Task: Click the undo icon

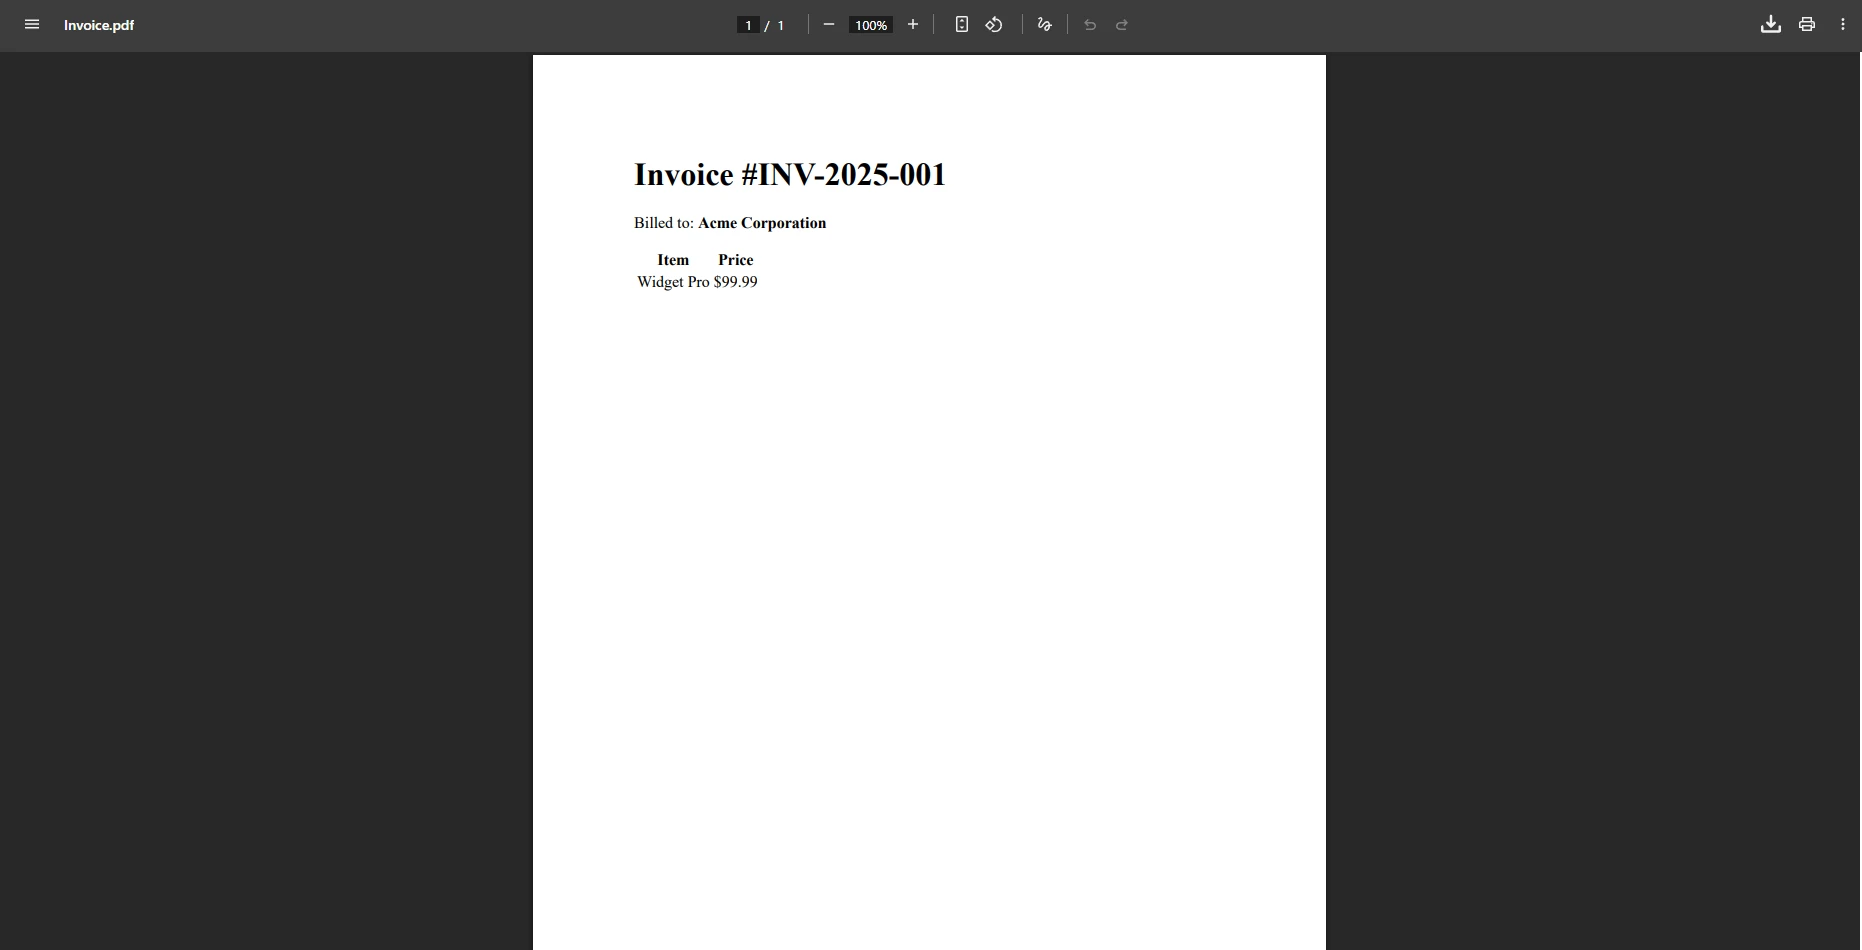Action: pyautogui.click(x=1089, y=25)
